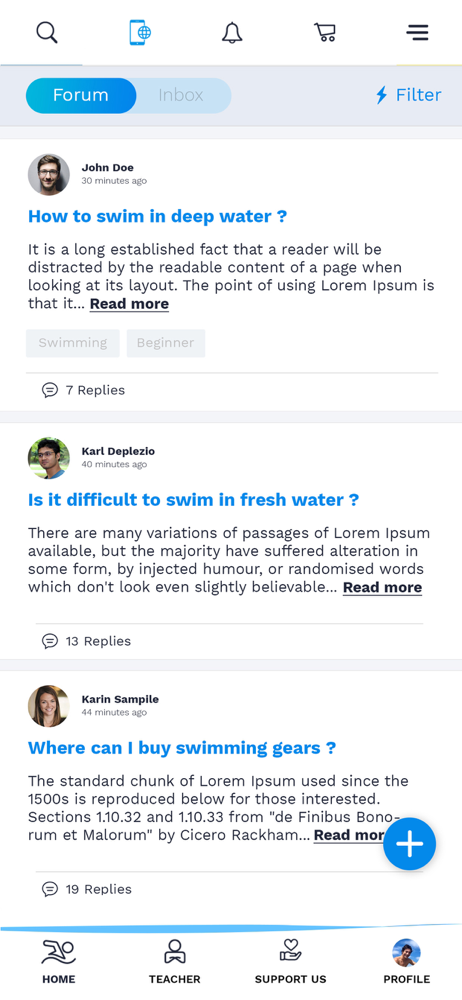
Task: Open the Teacher tab icon
Action: pyautogui.click(x=174, y=952)
